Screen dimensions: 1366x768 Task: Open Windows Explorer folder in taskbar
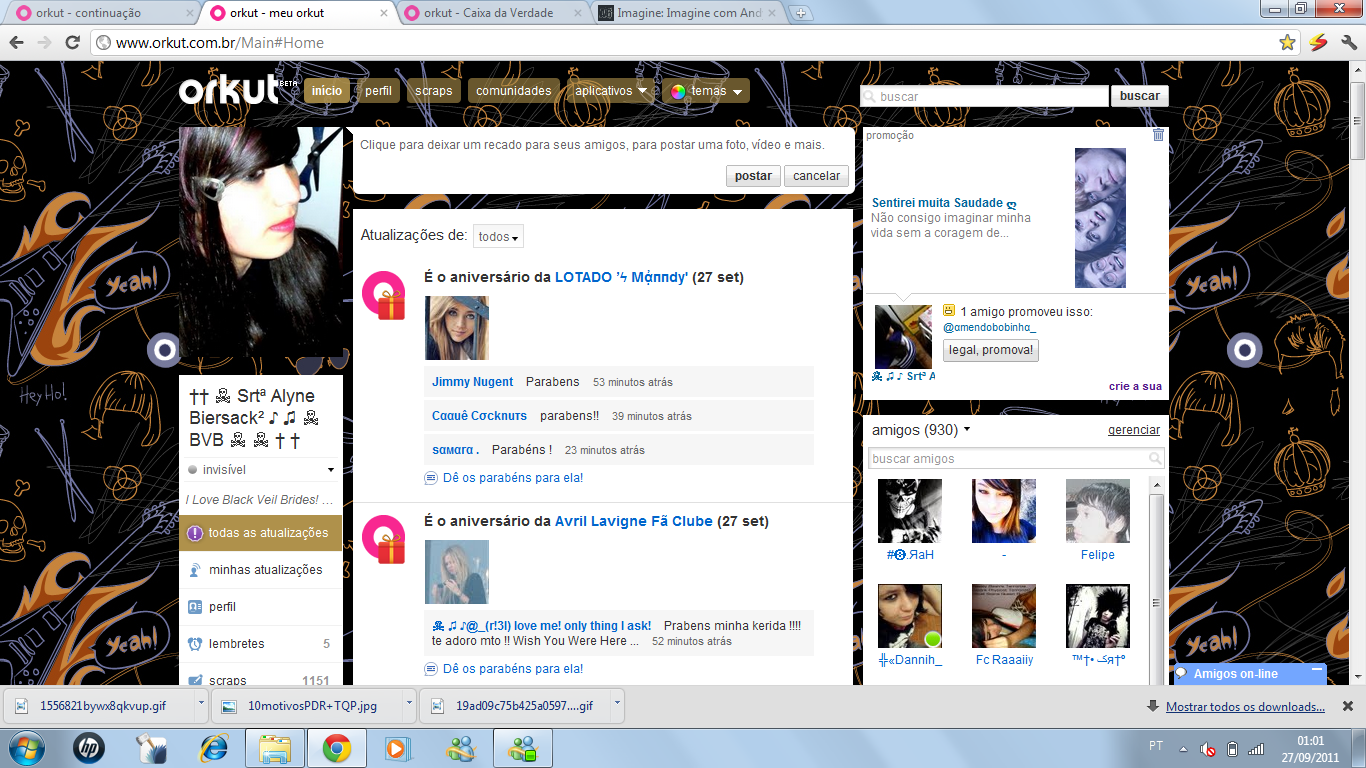[274, 748]
